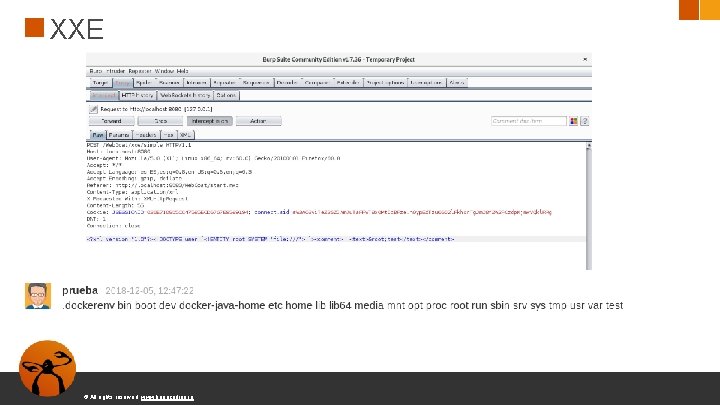Click the Drop button

[x=160, y=121]
